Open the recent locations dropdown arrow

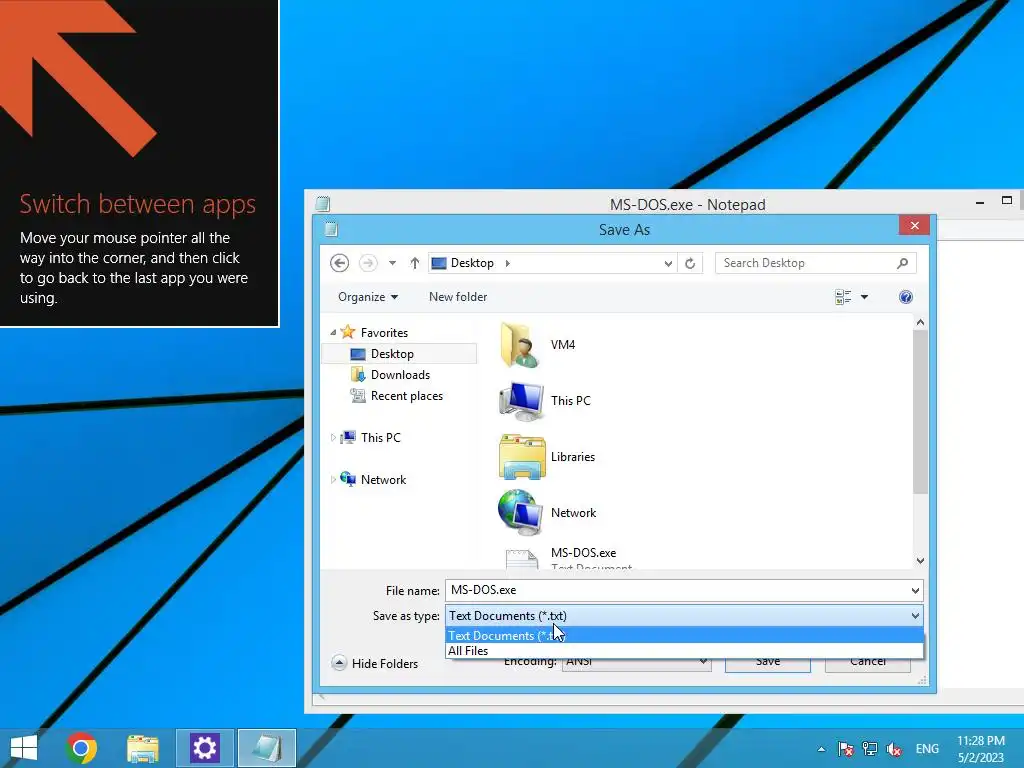[392, 263]
